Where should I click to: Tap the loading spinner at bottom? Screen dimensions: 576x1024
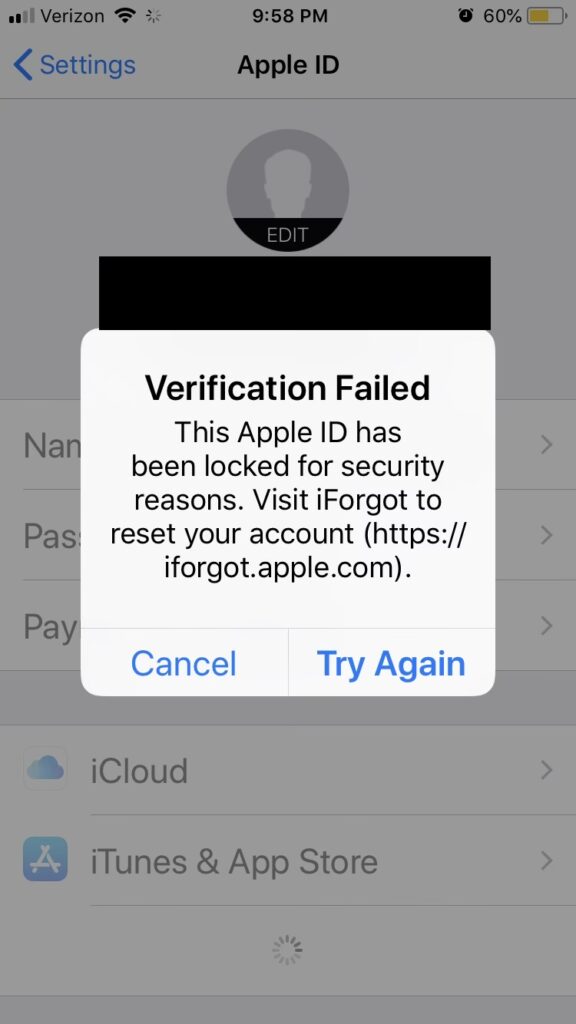point(287,950)
